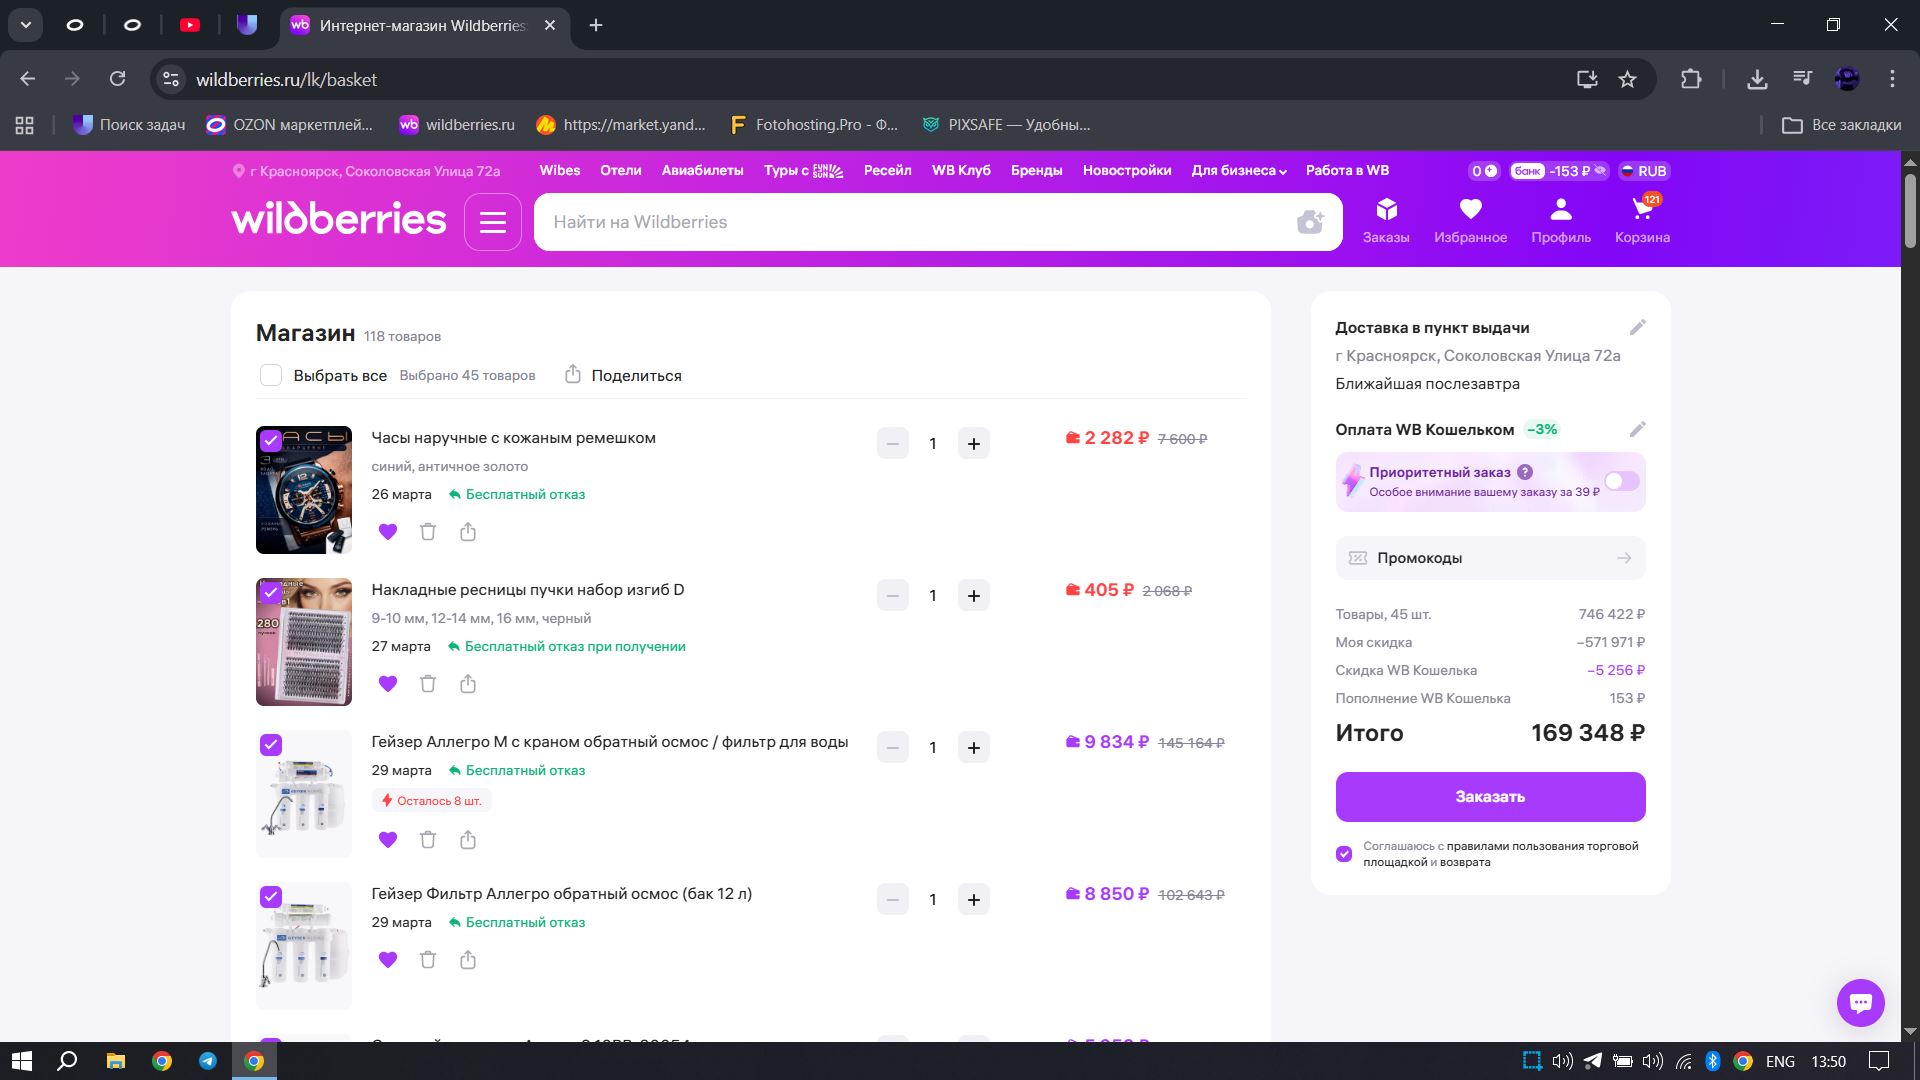Share the false eyelashes item
Screen dimensions: 1920x1080
click(468, 684)
